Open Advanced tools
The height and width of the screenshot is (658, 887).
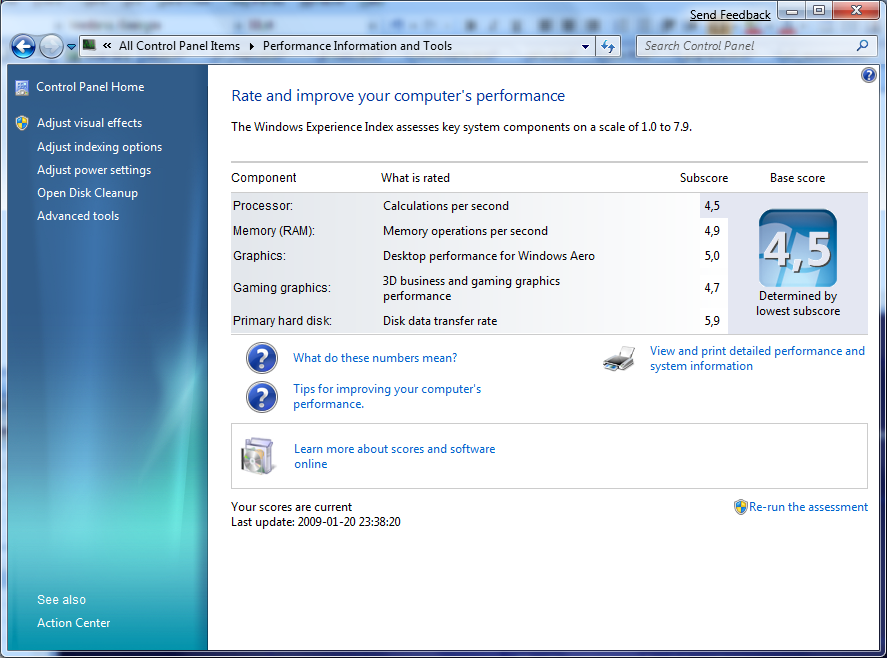(78, 216)
